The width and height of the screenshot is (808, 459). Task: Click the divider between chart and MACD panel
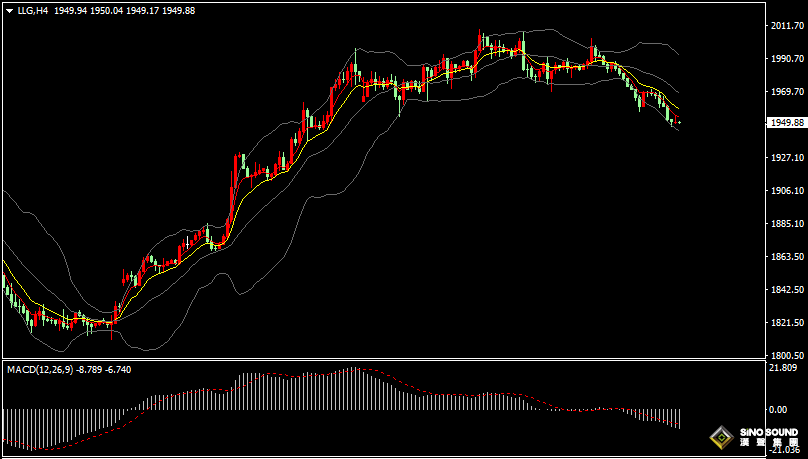click(380, 359)
